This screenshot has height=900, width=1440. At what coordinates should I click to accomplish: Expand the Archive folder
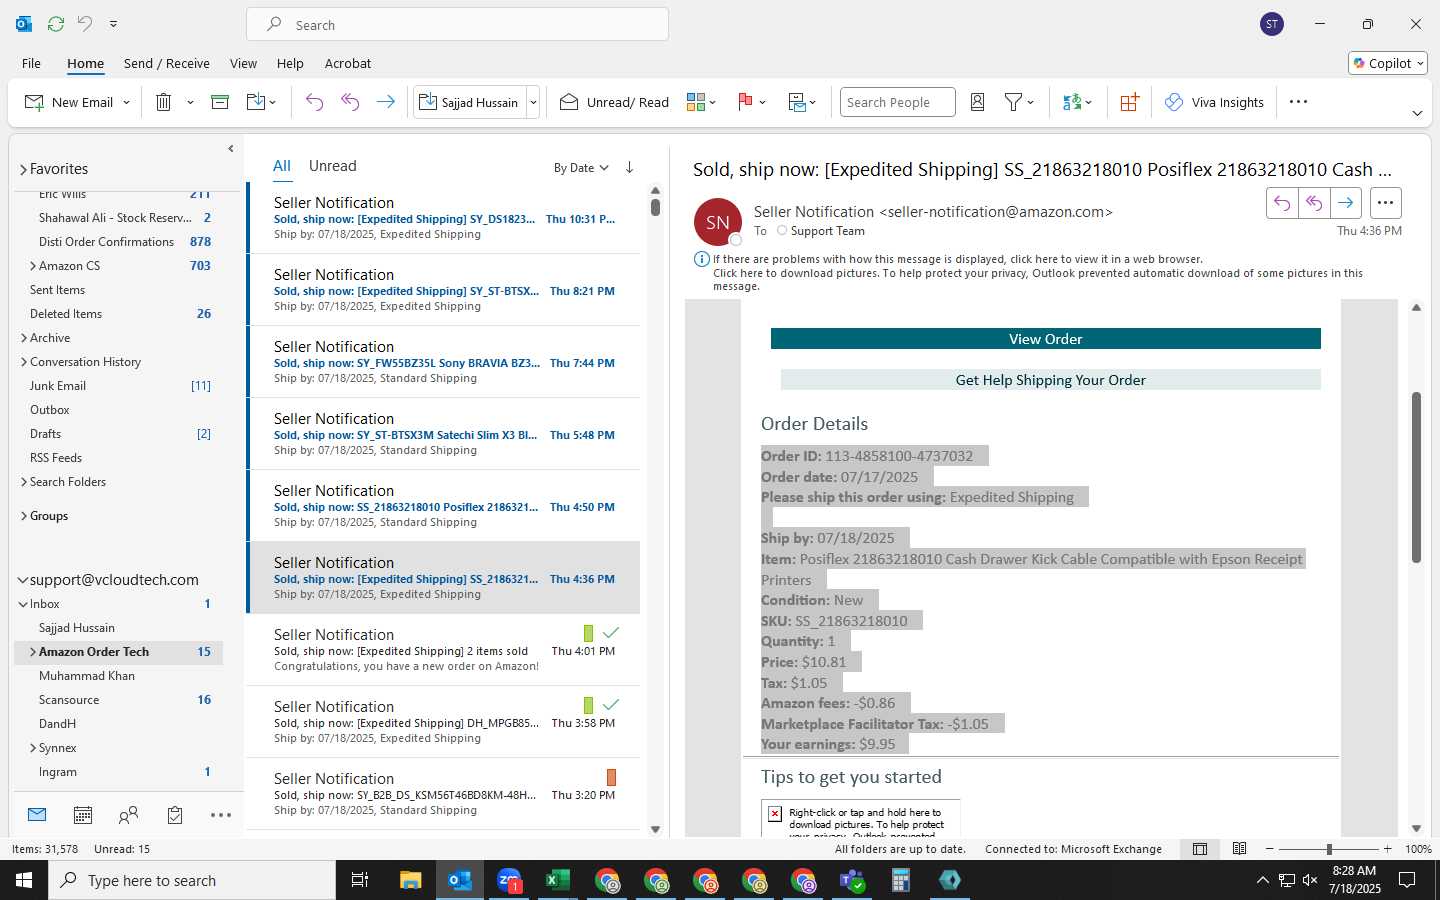[x=24, y=338]
